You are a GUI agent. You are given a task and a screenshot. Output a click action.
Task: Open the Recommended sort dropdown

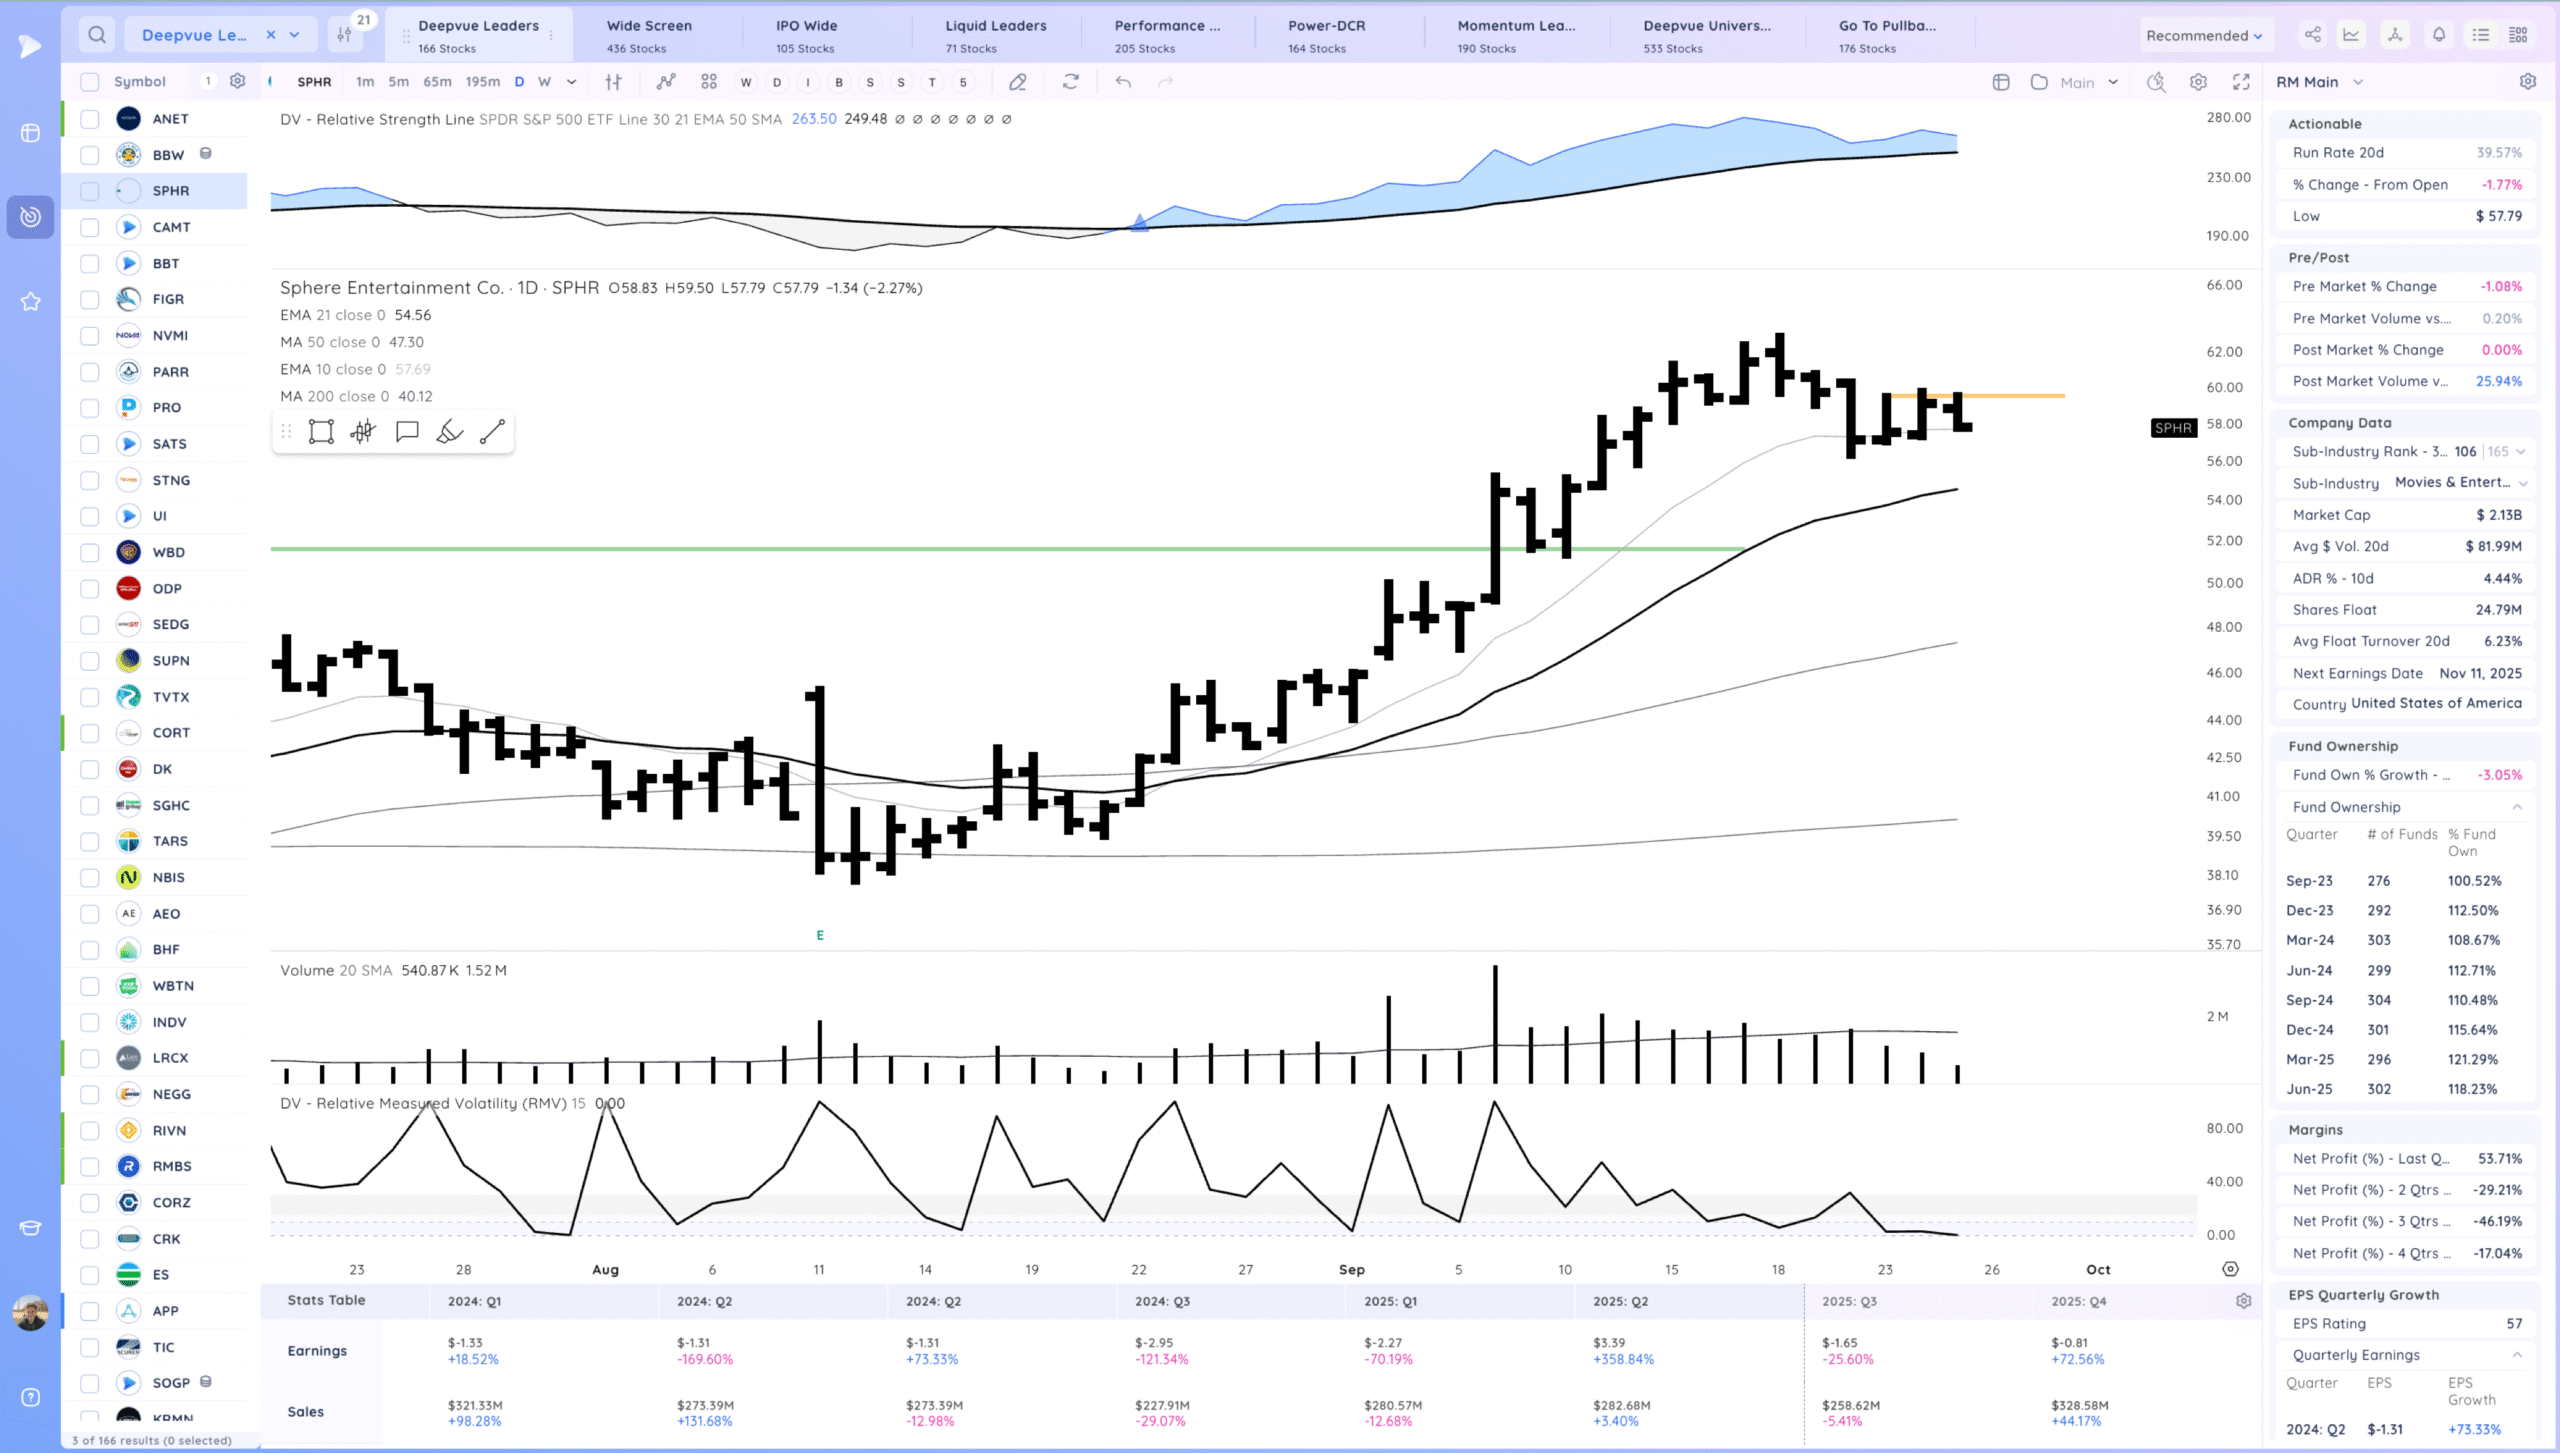pos(2204,35)
